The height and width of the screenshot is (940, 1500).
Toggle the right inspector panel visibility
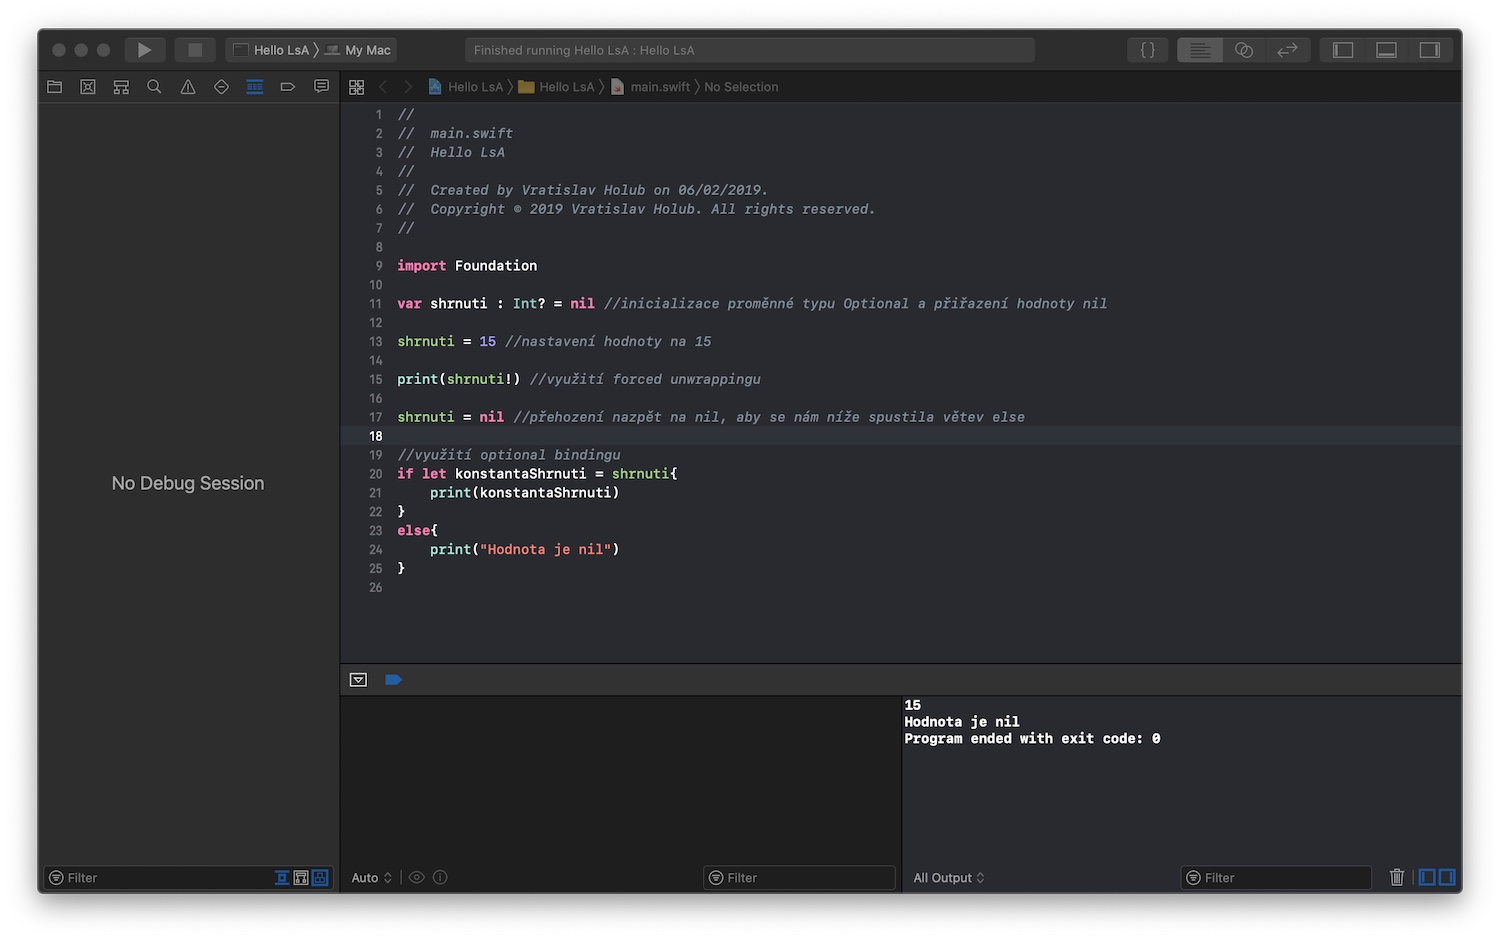[1430, 50]
